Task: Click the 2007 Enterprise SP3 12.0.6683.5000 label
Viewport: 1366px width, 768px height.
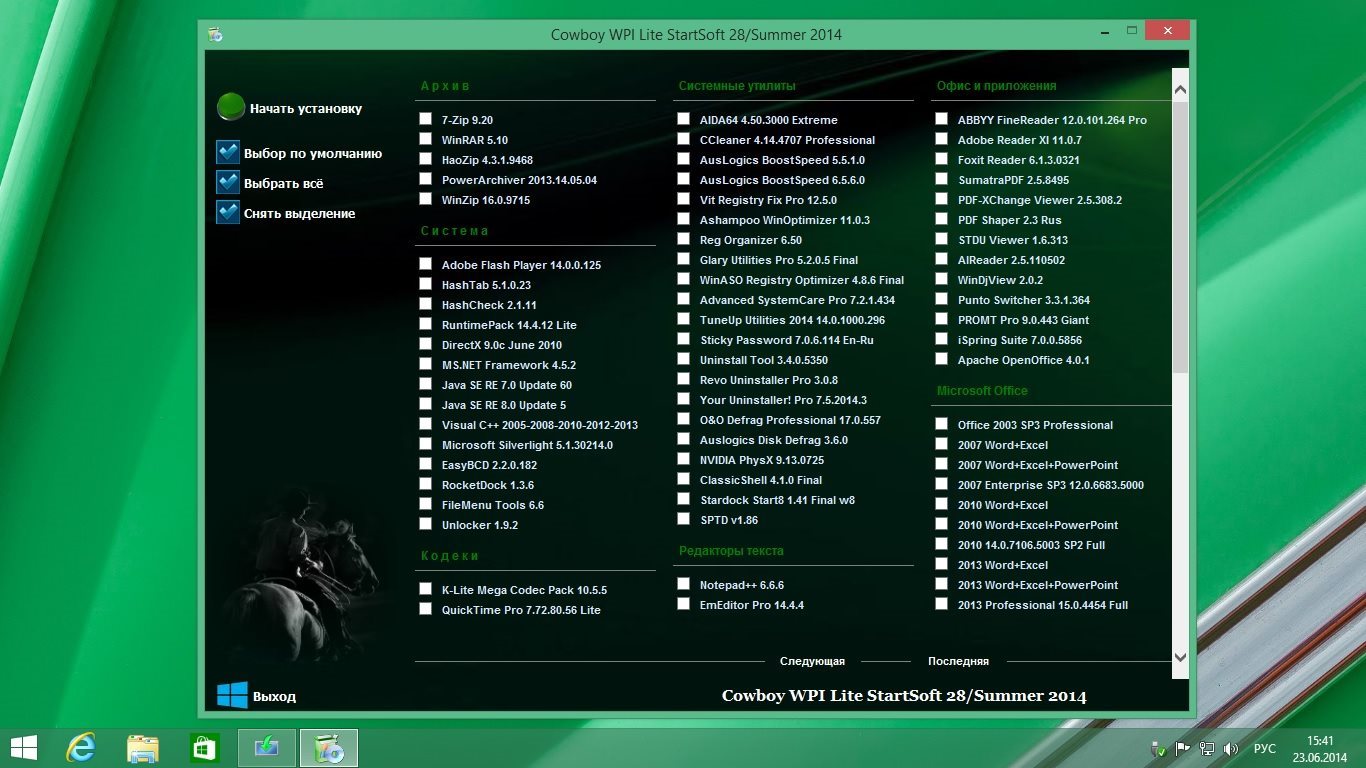Action: pyautogui.click(x=1051, y=485)
